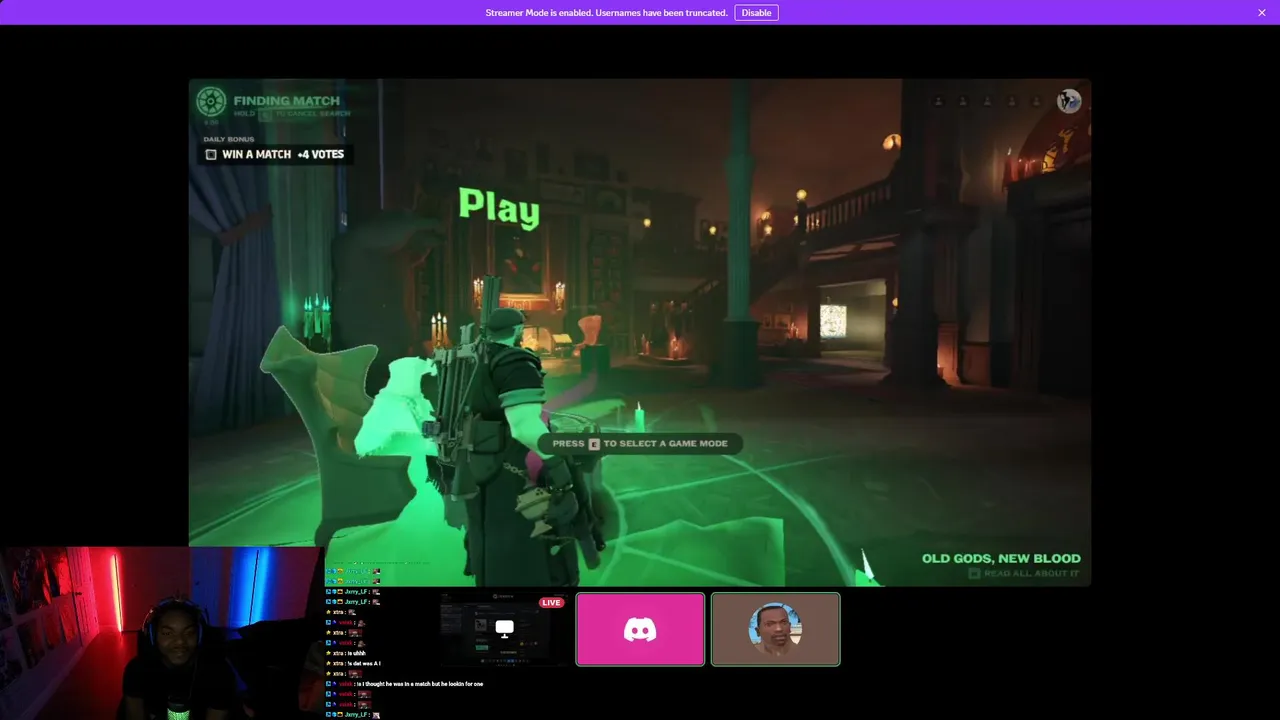Click "TO SELECT A GAME MODE" prompt text

point(665,444)
